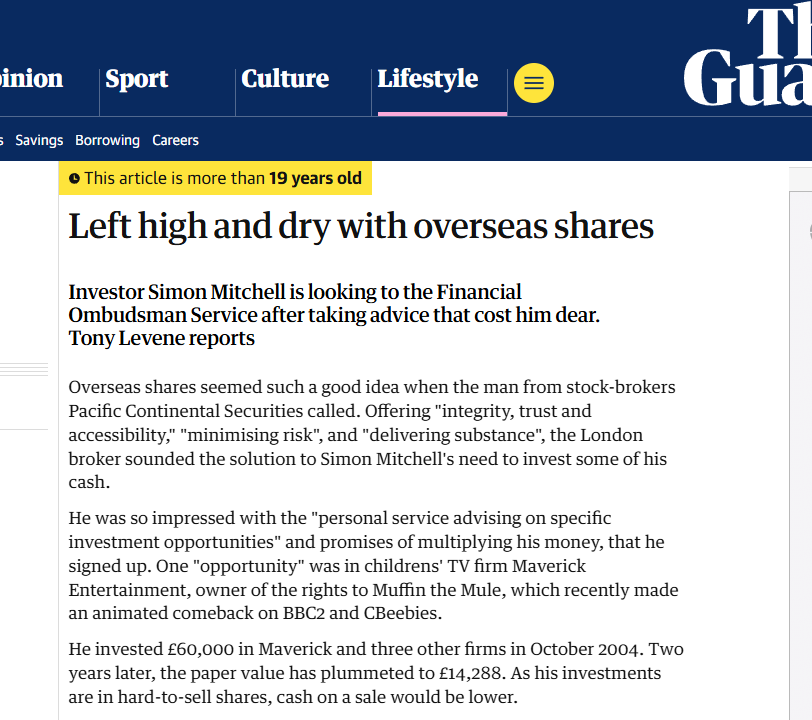812x720 pixels.
Task: Visit the Careers subsection
Action: (175, 140)
